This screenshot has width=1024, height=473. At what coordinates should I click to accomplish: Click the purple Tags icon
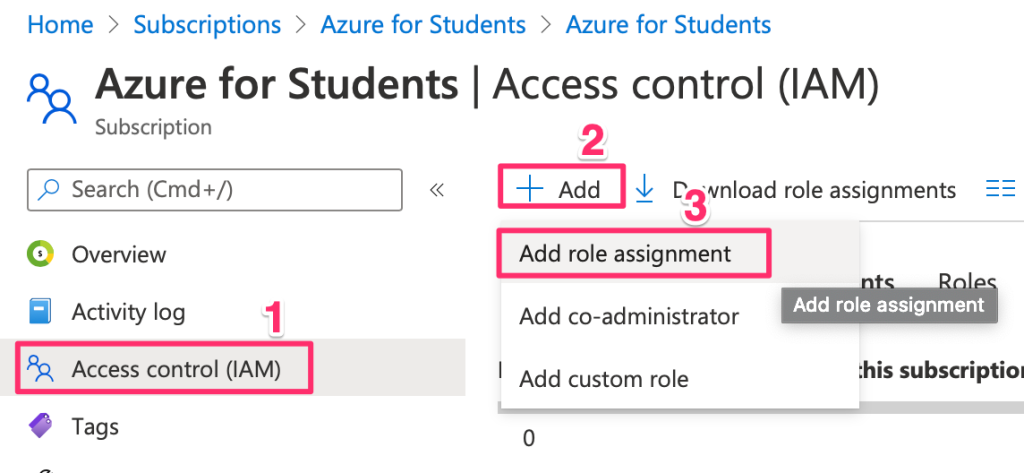point(40,426)
